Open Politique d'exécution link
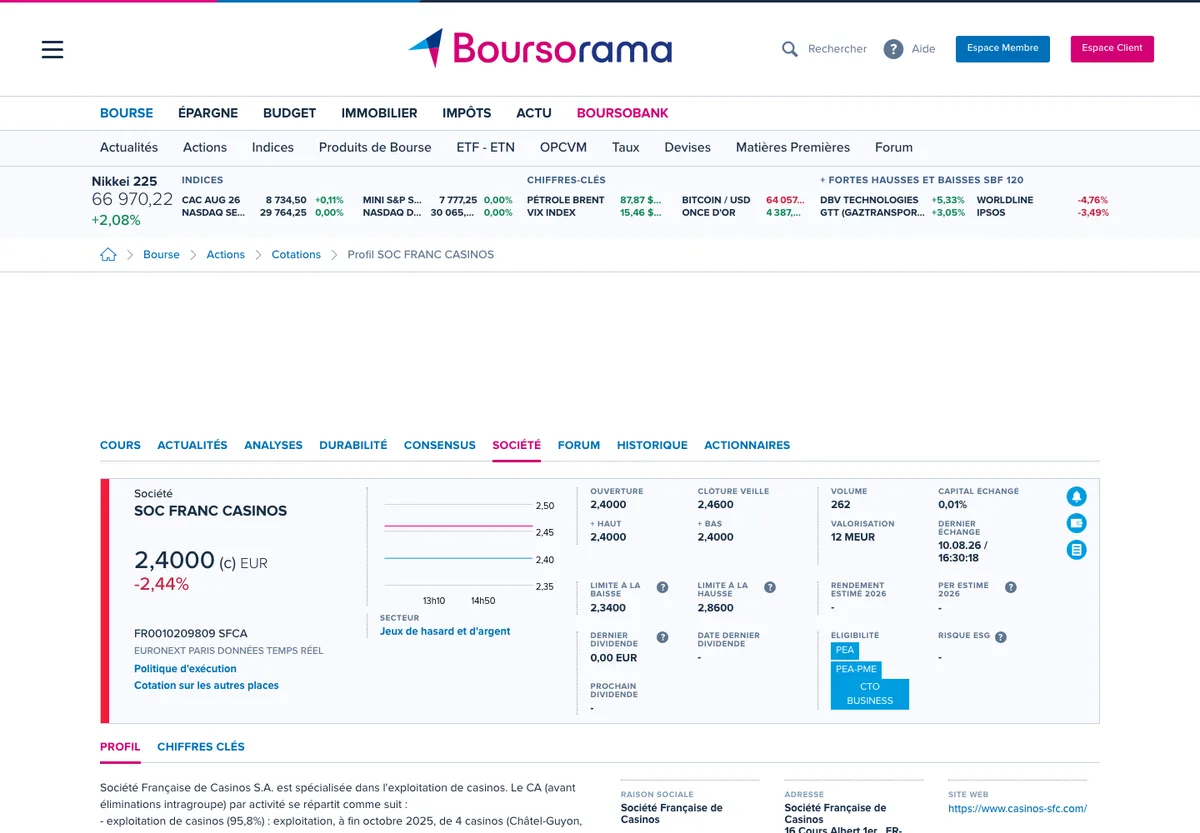This screenshot has height=833, width=1200. click(x=185, y=669)
